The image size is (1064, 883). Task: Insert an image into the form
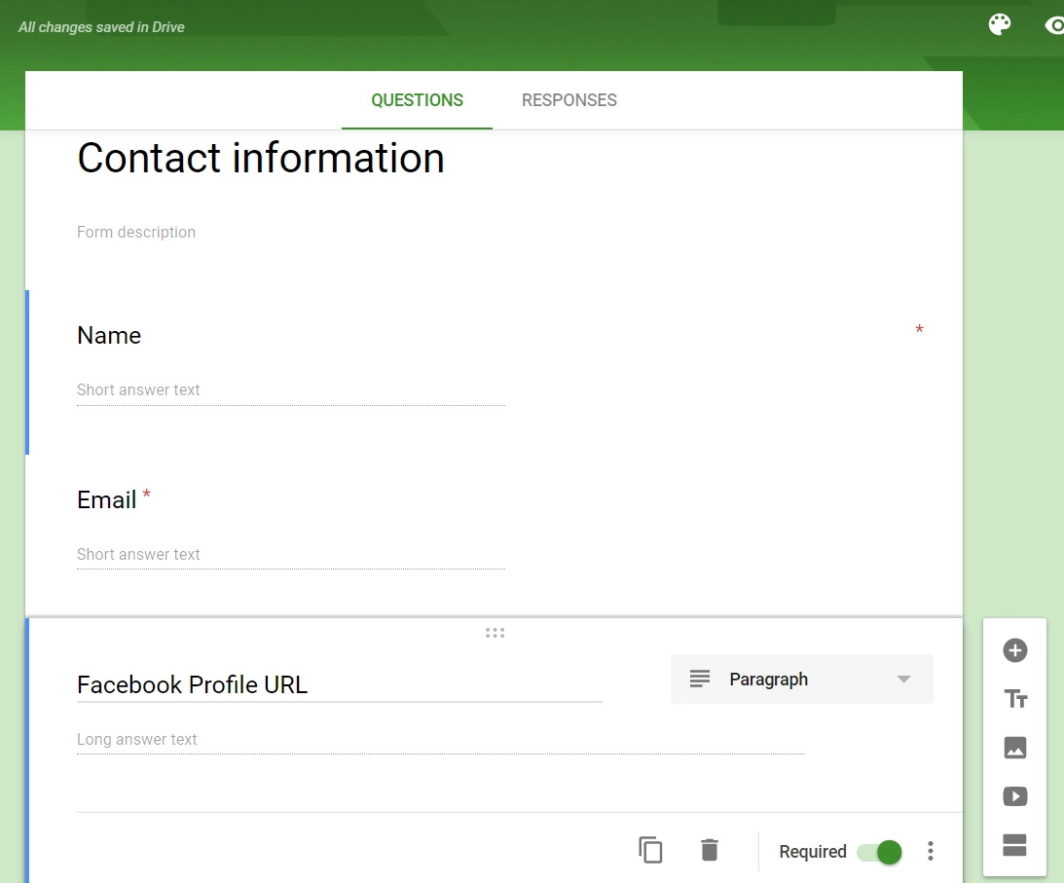tap(1014, 747)
